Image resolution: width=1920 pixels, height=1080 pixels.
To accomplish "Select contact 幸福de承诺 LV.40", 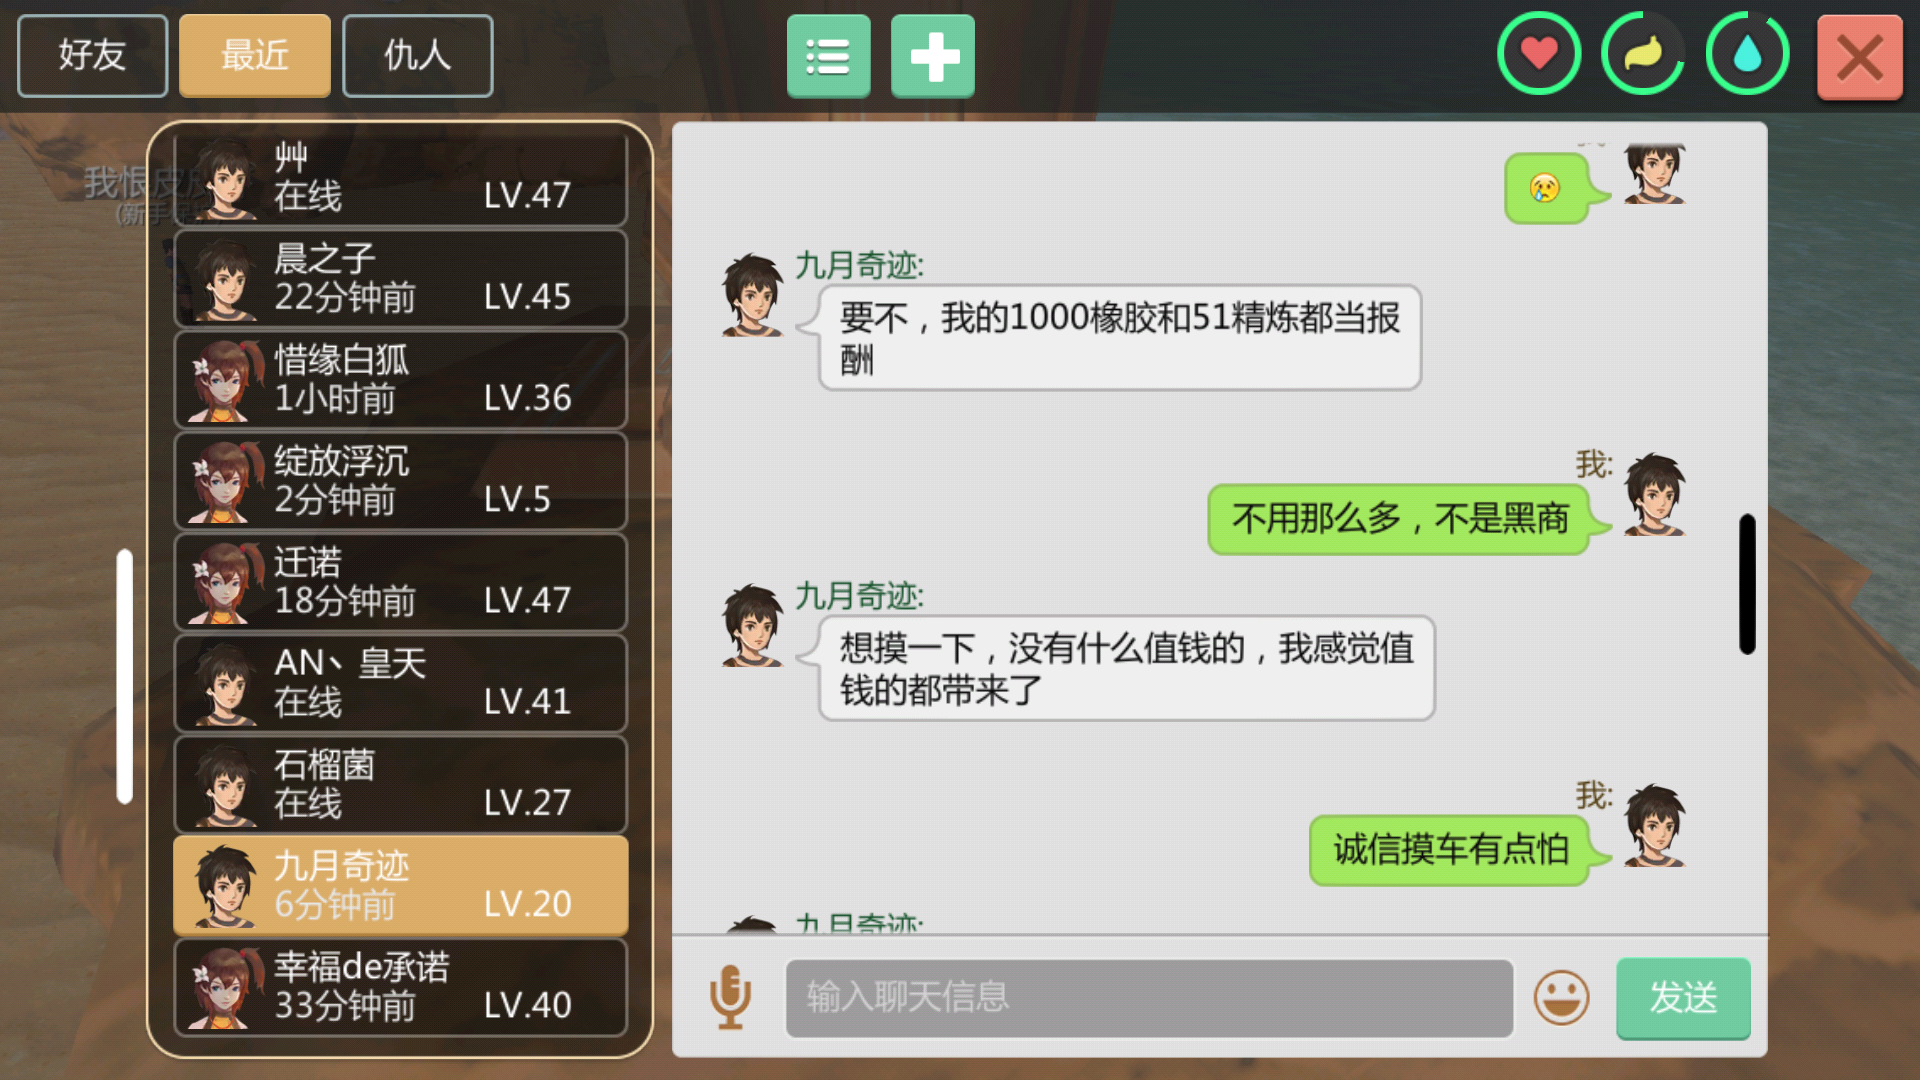I will click(400, 987).
